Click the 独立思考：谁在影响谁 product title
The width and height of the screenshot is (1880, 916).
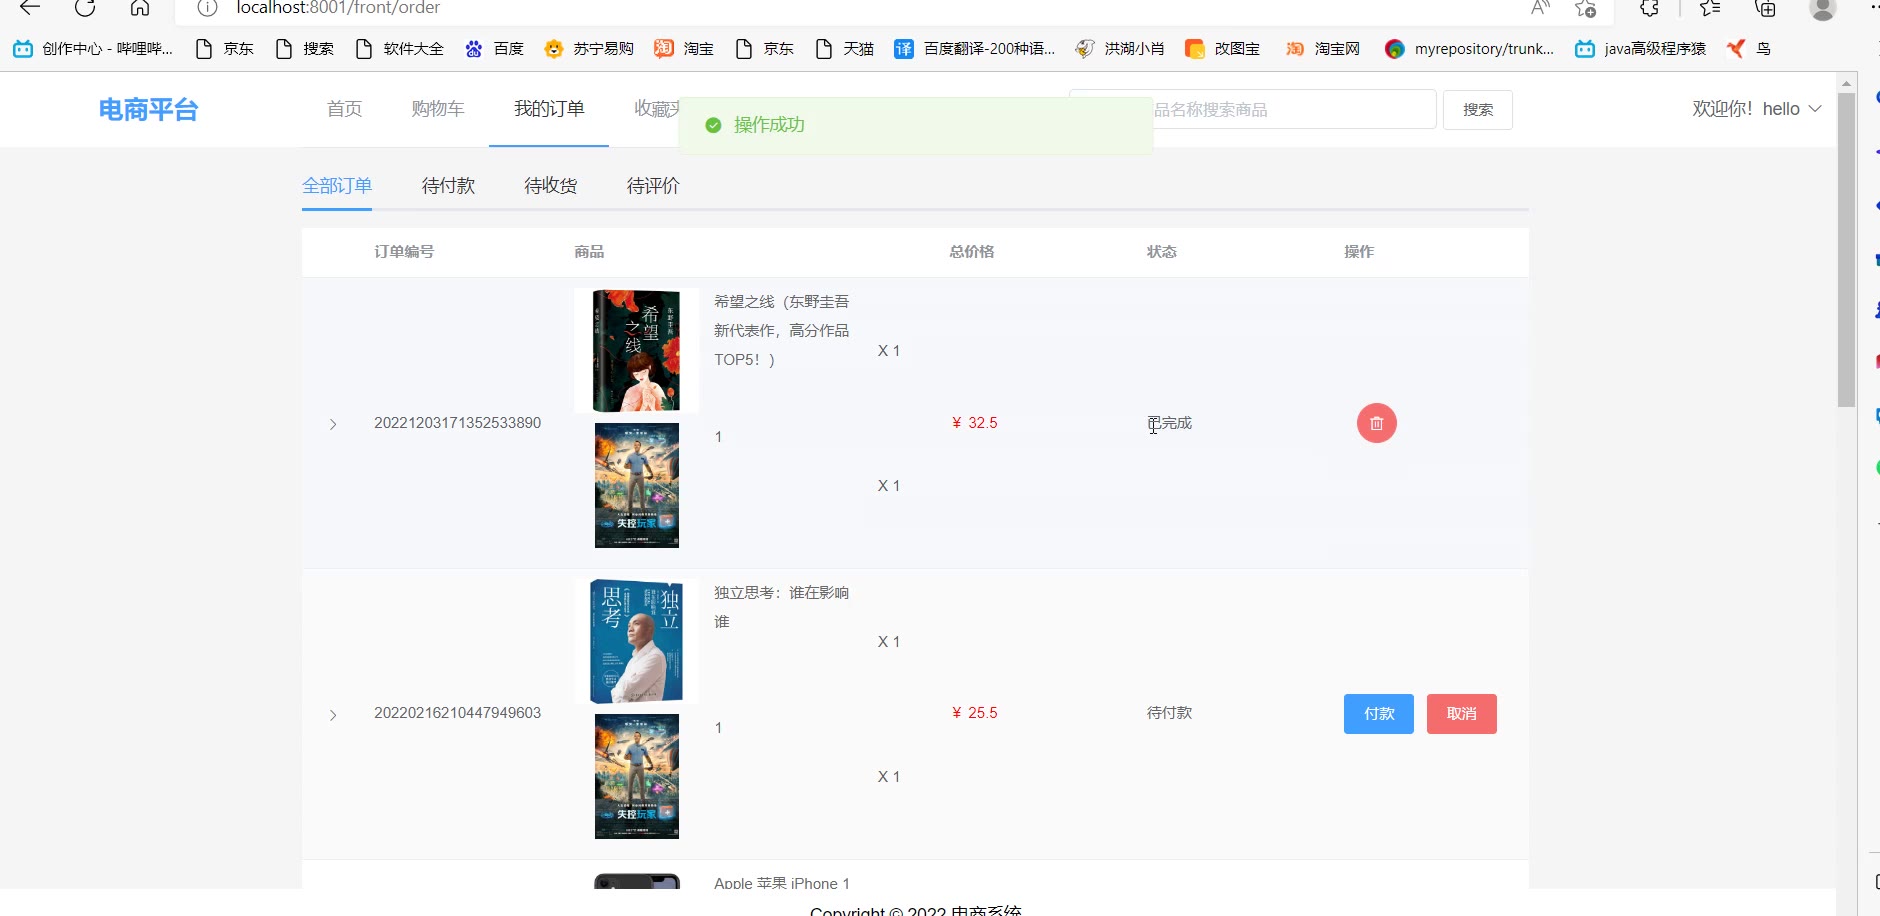tap(782, 607)
